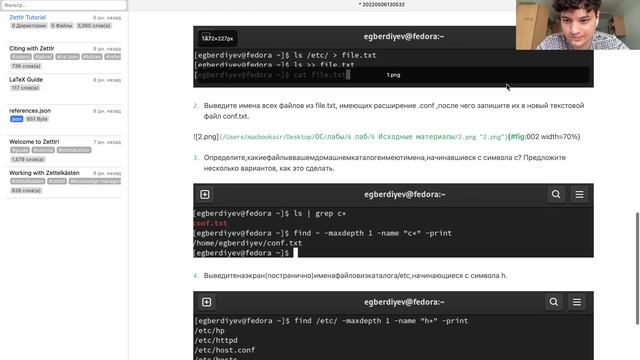Click the /etc/hp output line
The image size is (640, 360).
click(x=209, y=331)
